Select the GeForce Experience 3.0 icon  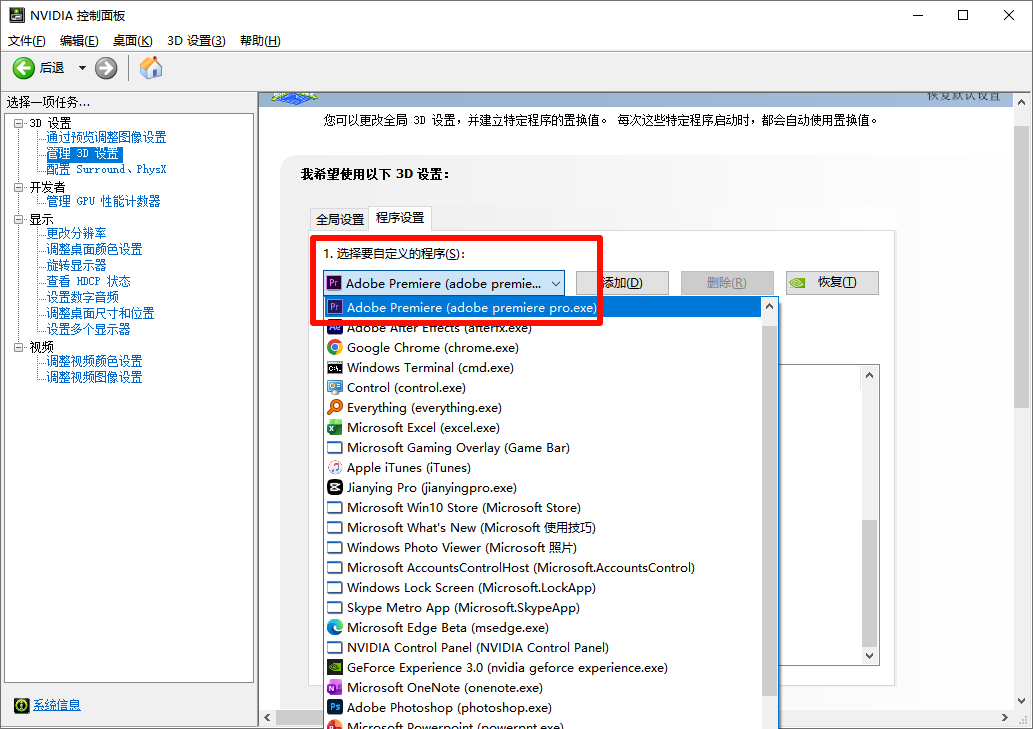click(335, 667)
